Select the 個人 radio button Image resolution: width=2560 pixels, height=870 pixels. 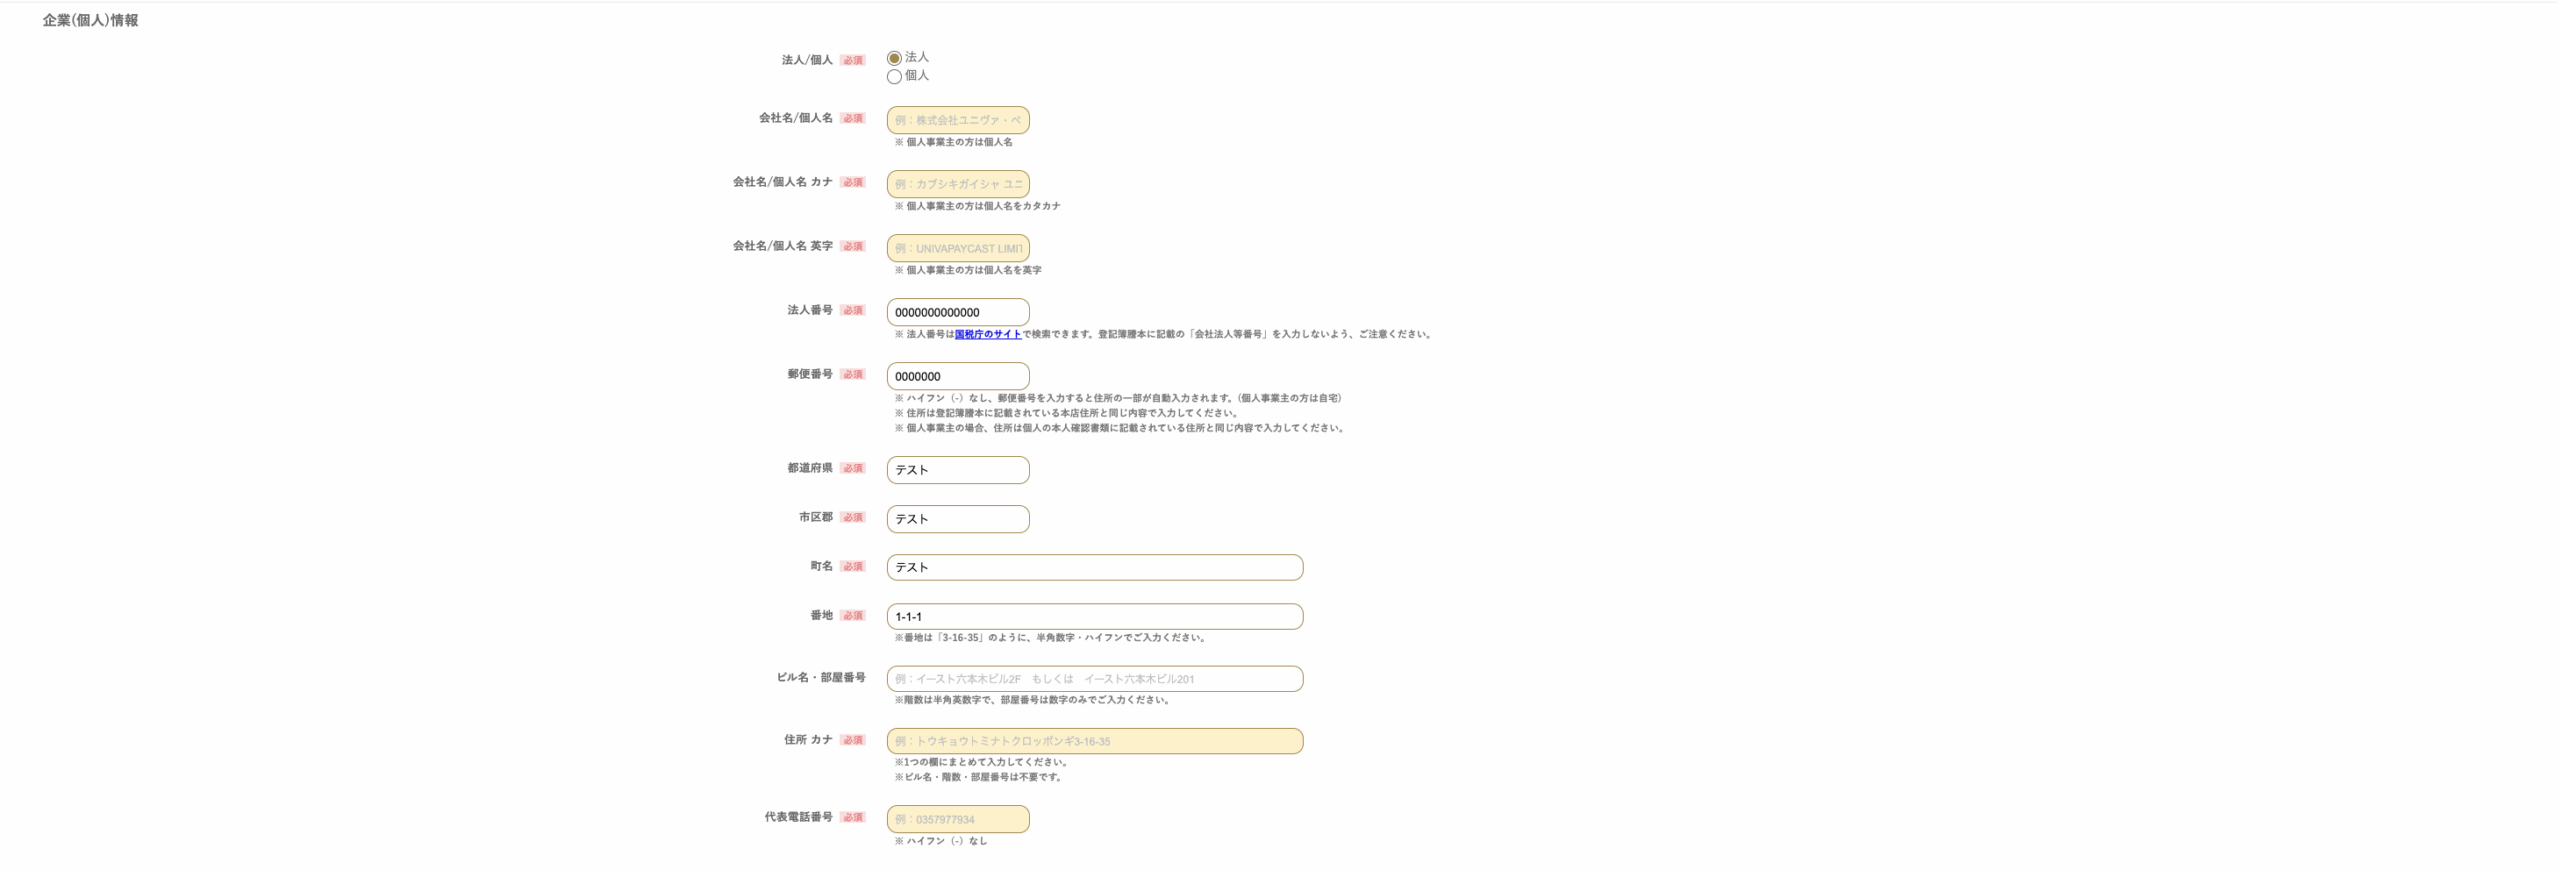(x=894, y=77)
